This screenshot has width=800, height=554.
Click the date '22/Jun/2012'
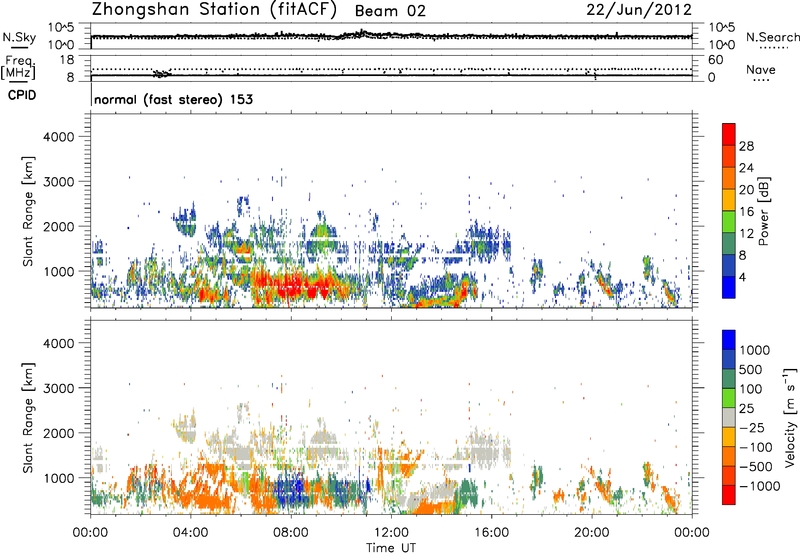tap(639, 10)
